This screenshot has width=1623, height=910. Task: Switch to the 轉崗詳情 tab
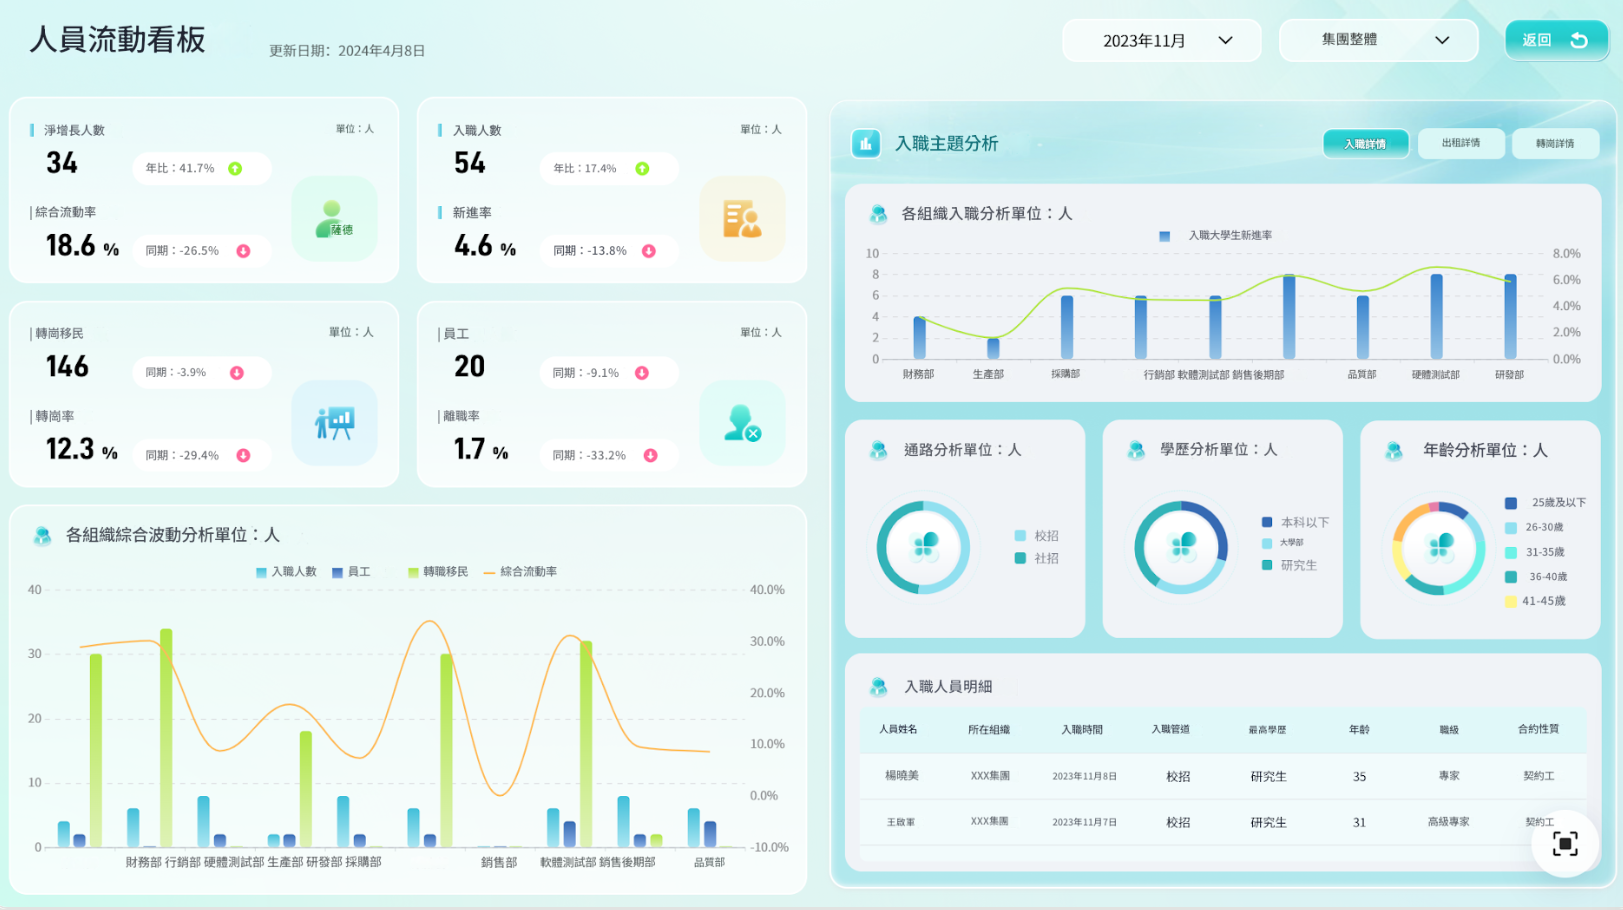[1555, 143]
